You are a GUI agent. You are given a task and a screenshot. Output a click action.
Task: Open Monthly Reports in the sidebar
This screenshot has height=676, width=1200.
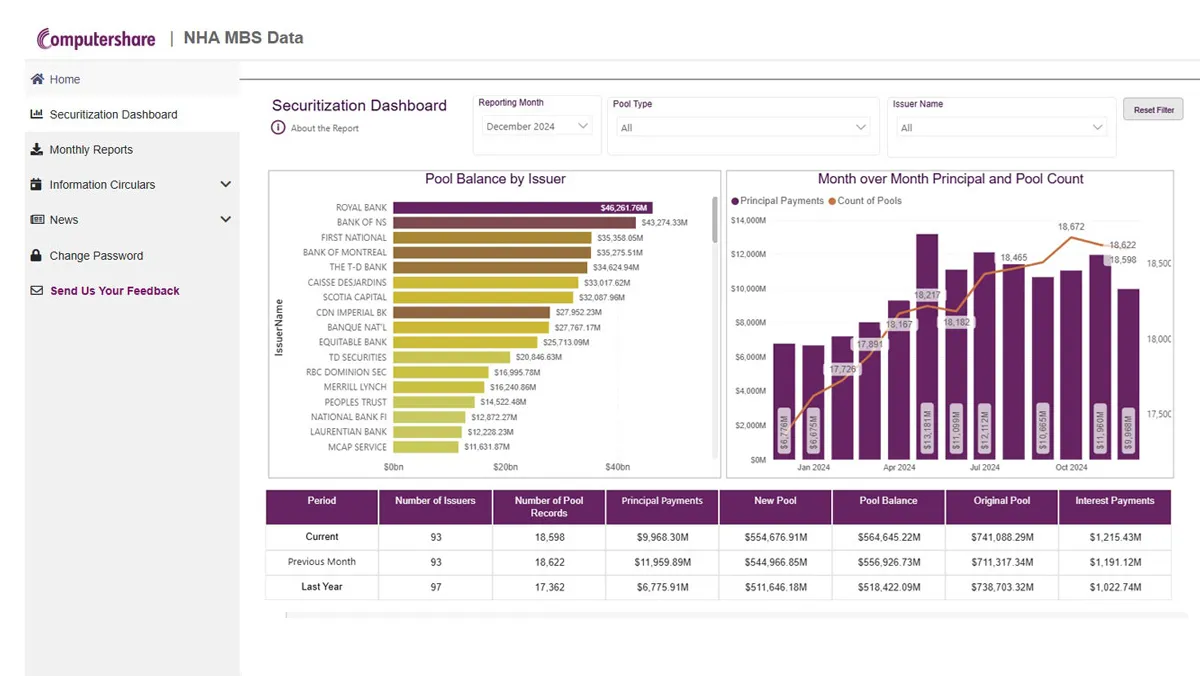(91, 150)
